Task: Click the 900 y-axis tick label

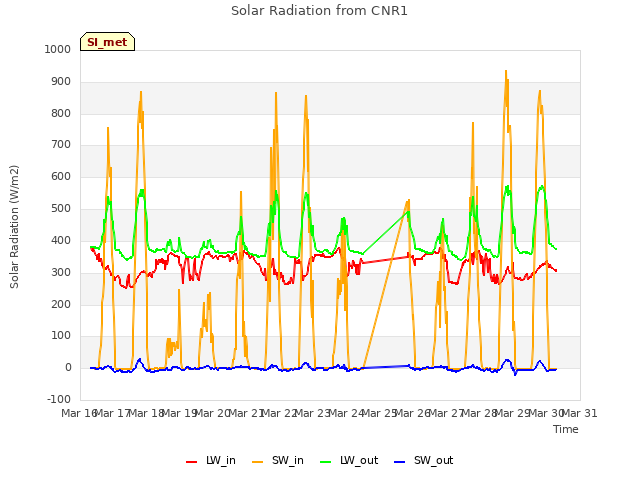Action: [x=61, y=82]
